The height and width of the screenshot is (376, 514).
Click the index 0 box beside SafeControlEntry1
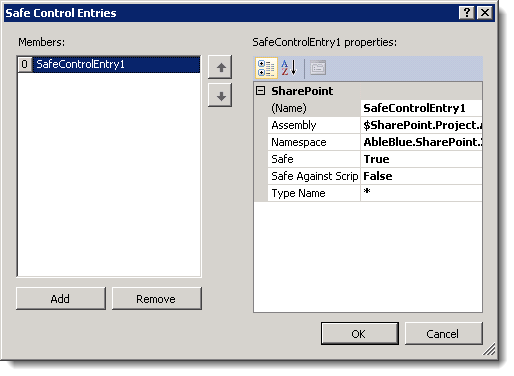(x=25, y=64)
